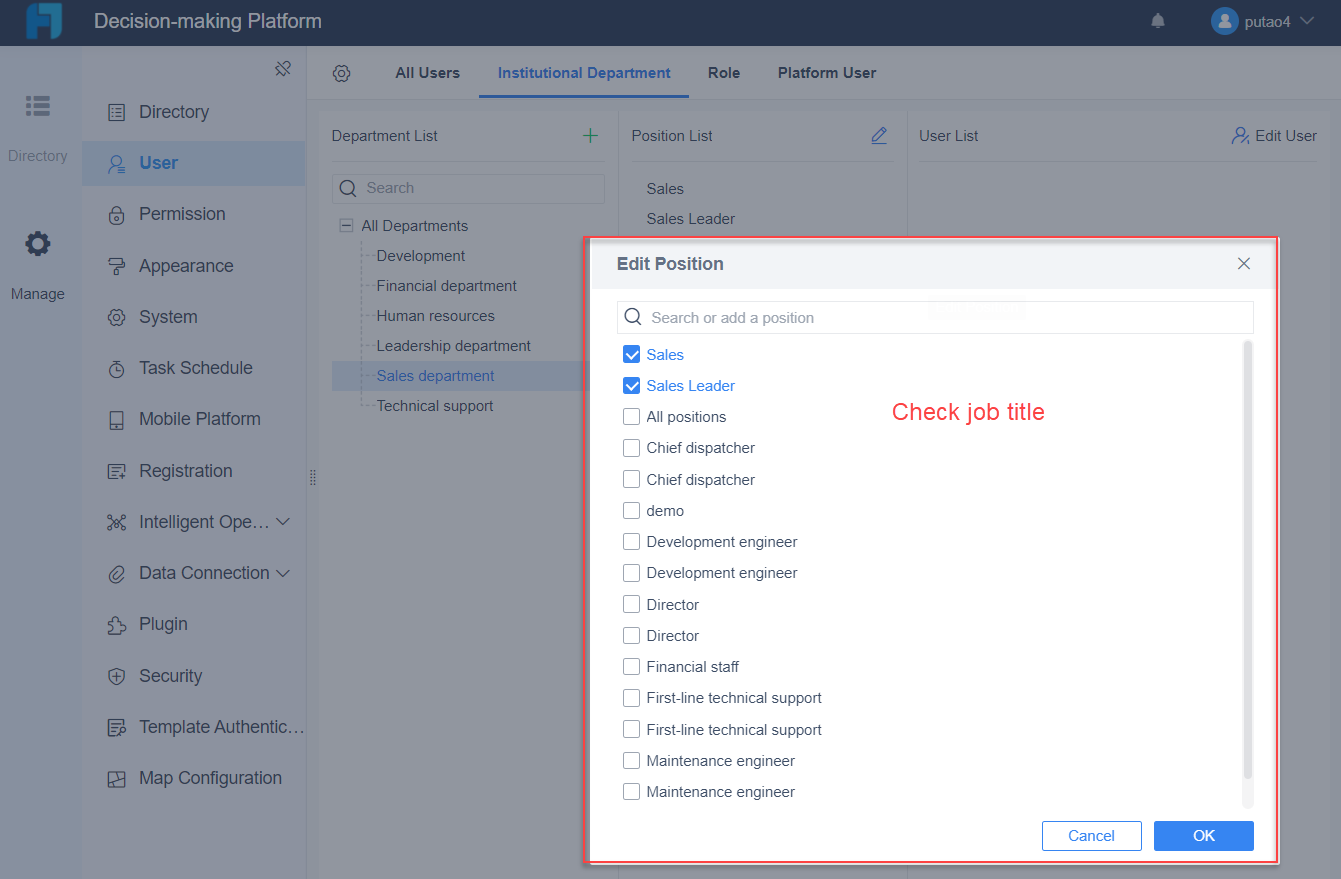Open Manage gear icon in left rail
This screenshot has height=879, width=1341.
[x=38, y=243]
